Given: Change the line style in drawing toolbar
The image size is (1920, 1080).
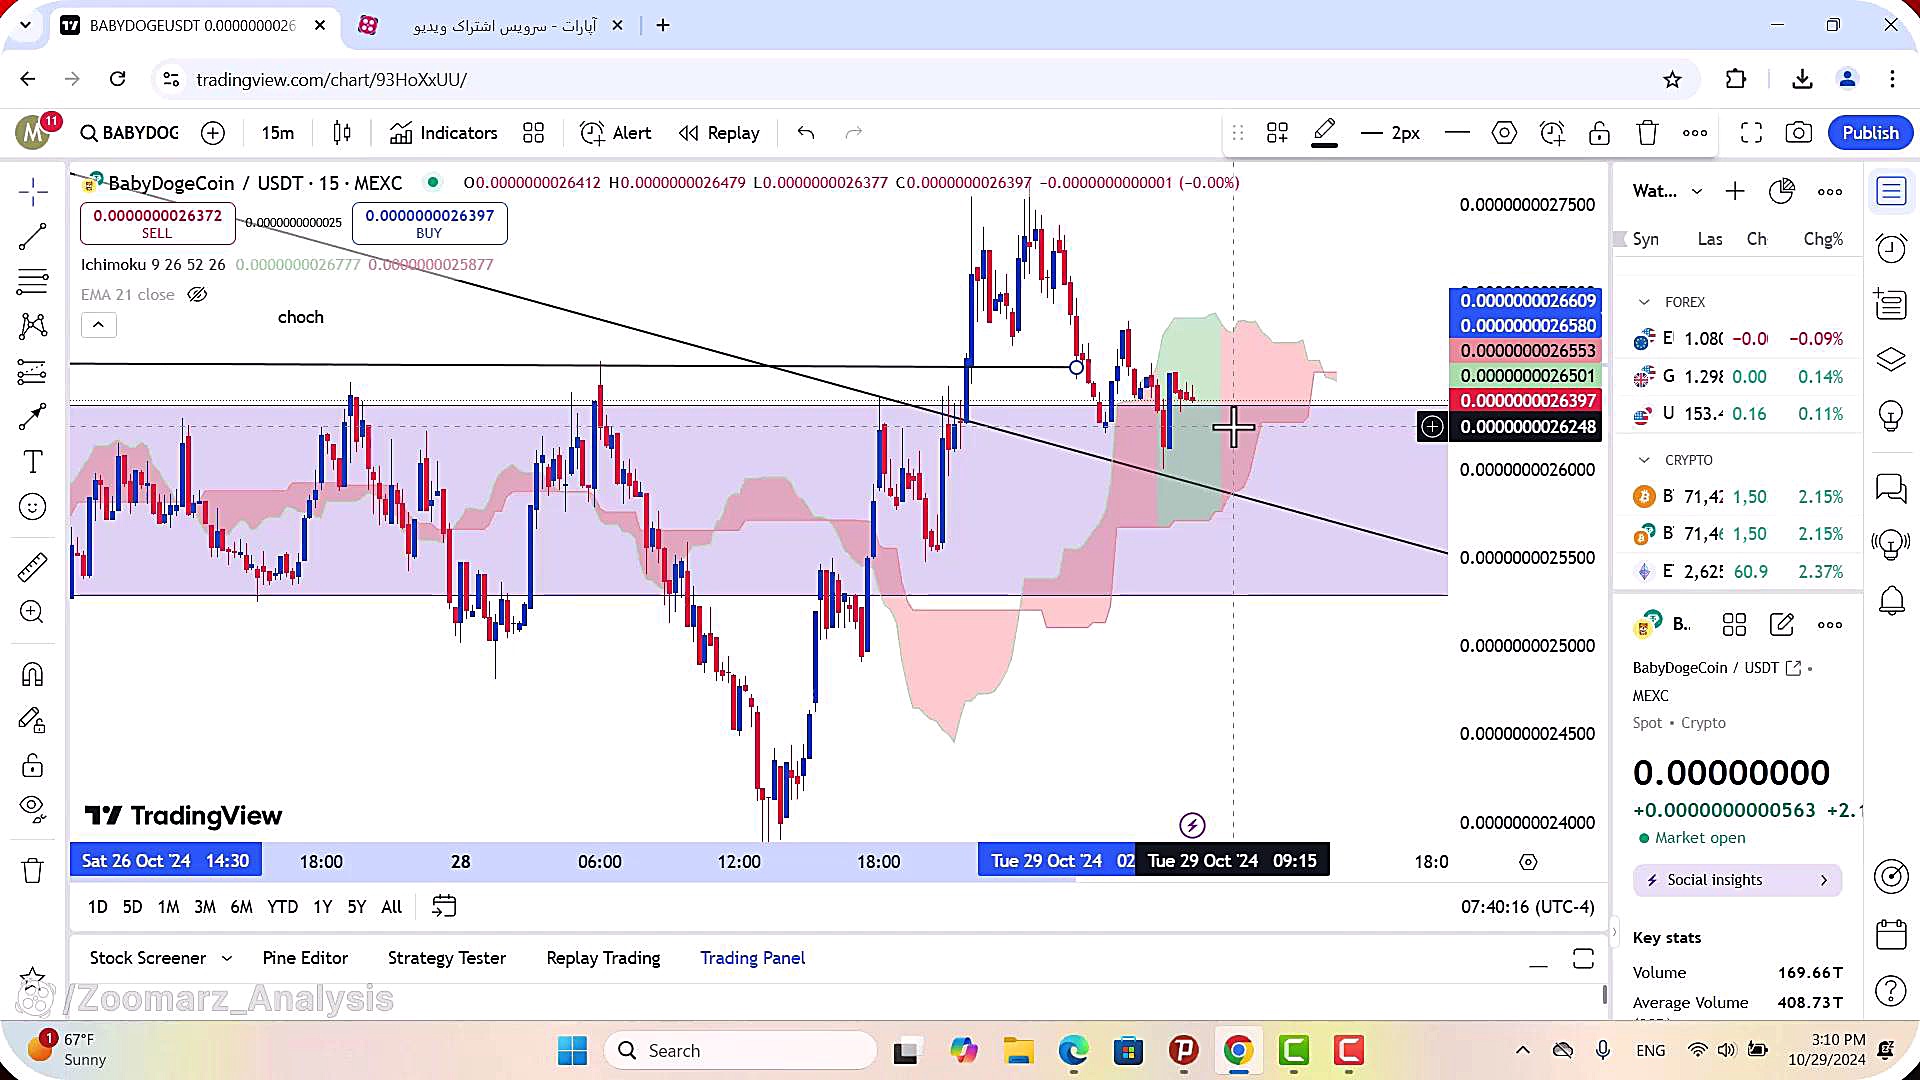Looking at the screenshot, I should (1457, 133).
